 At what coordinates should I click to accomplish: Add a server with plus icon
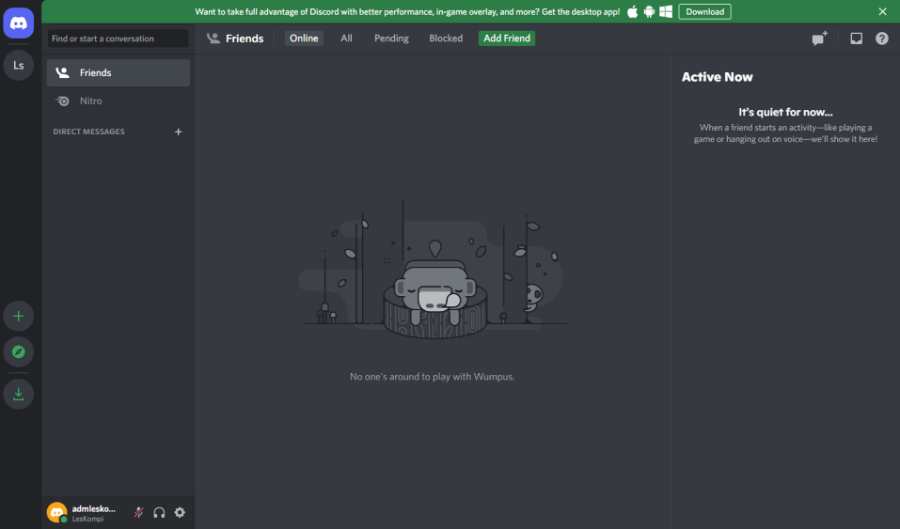[x=18, y=316]
